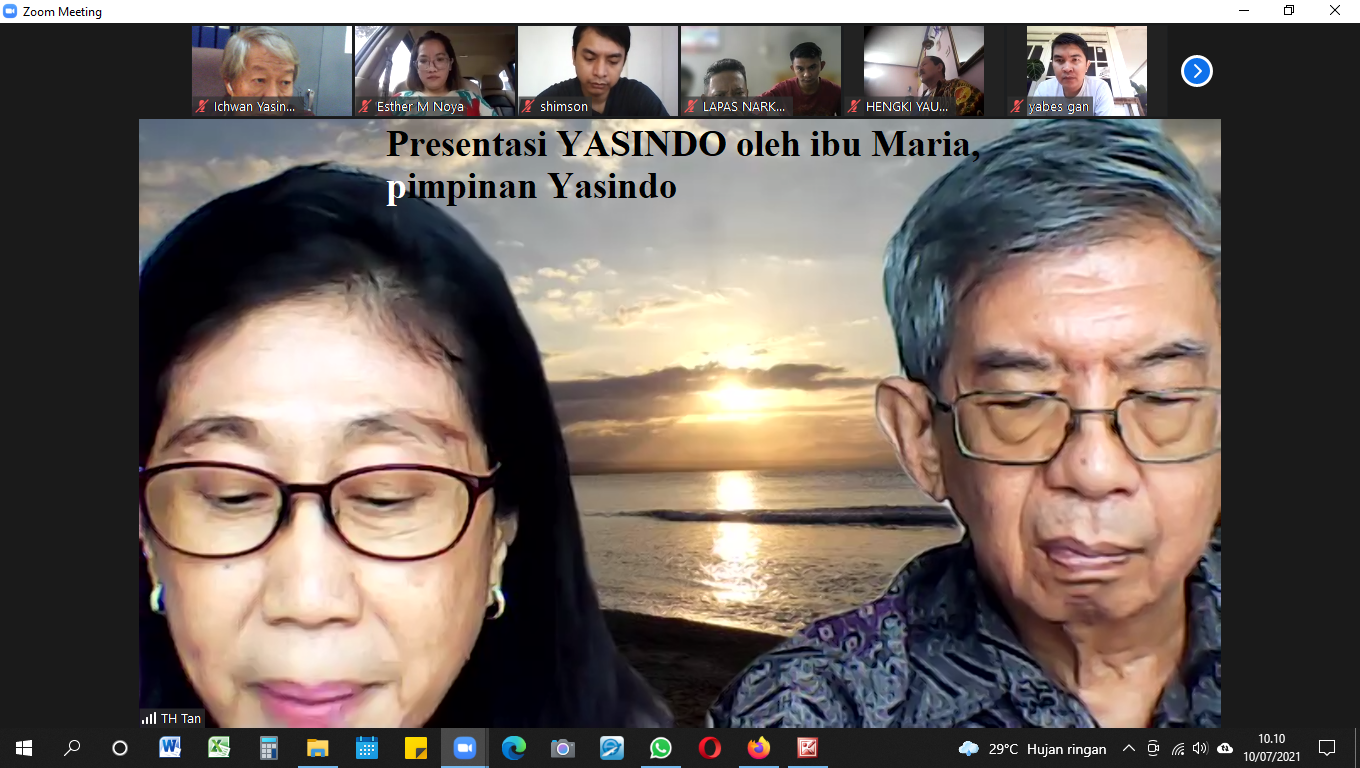The width and height of the screenshot is (1360, 768).
Task: Expand hidden system tray icons
Action: click(1129, 748)
